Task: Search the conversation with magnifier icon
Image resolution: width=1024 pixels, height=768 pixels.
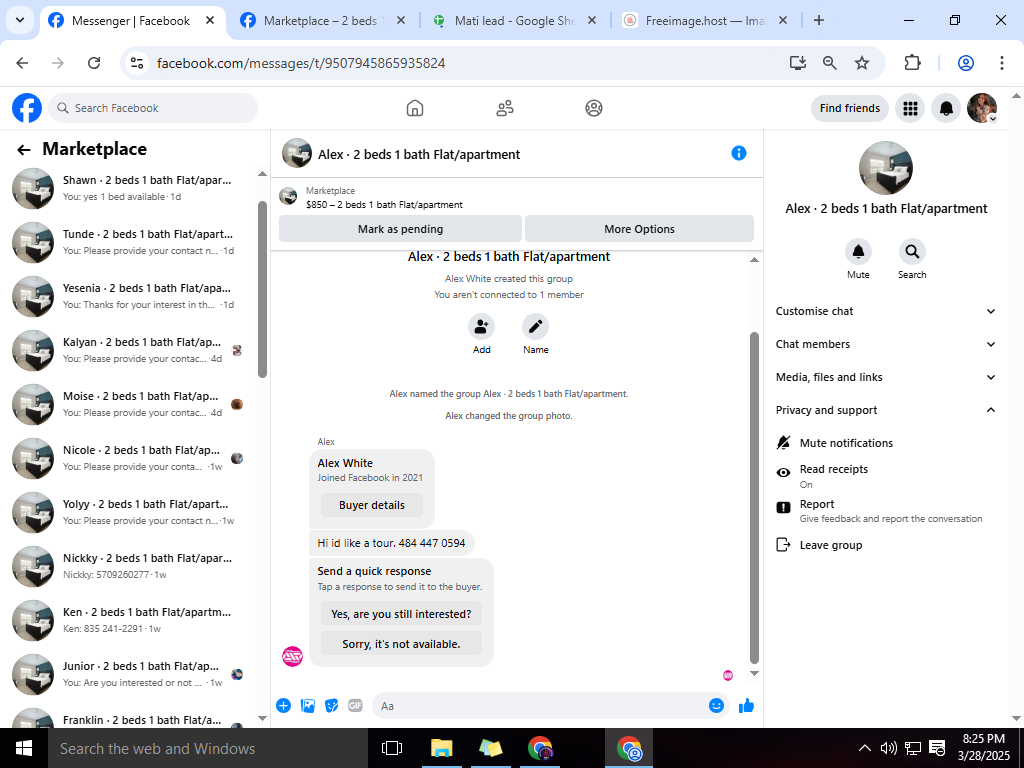Action: [x=912, y=251]
